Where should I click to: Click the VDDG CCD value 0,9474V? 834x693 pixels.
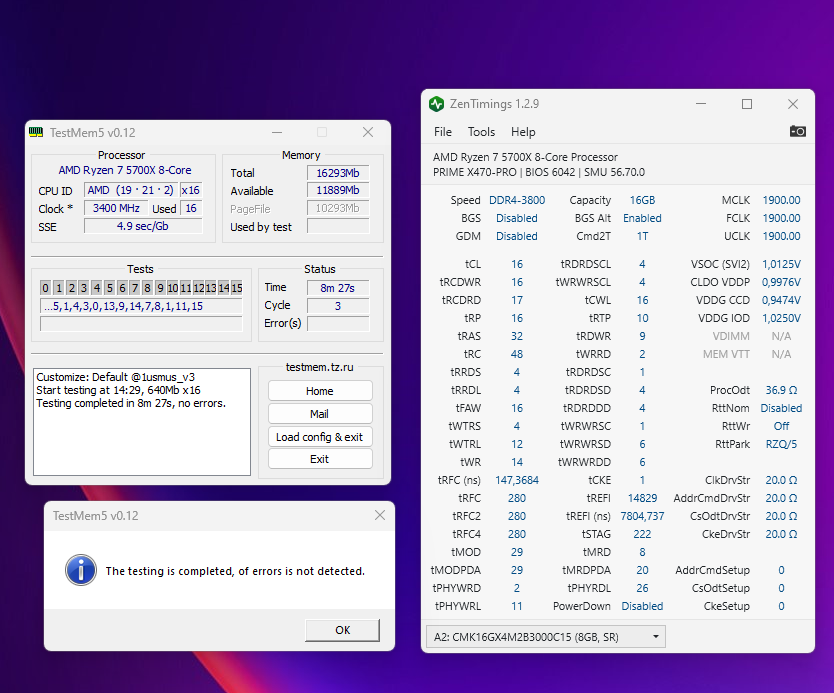[781, 300]
